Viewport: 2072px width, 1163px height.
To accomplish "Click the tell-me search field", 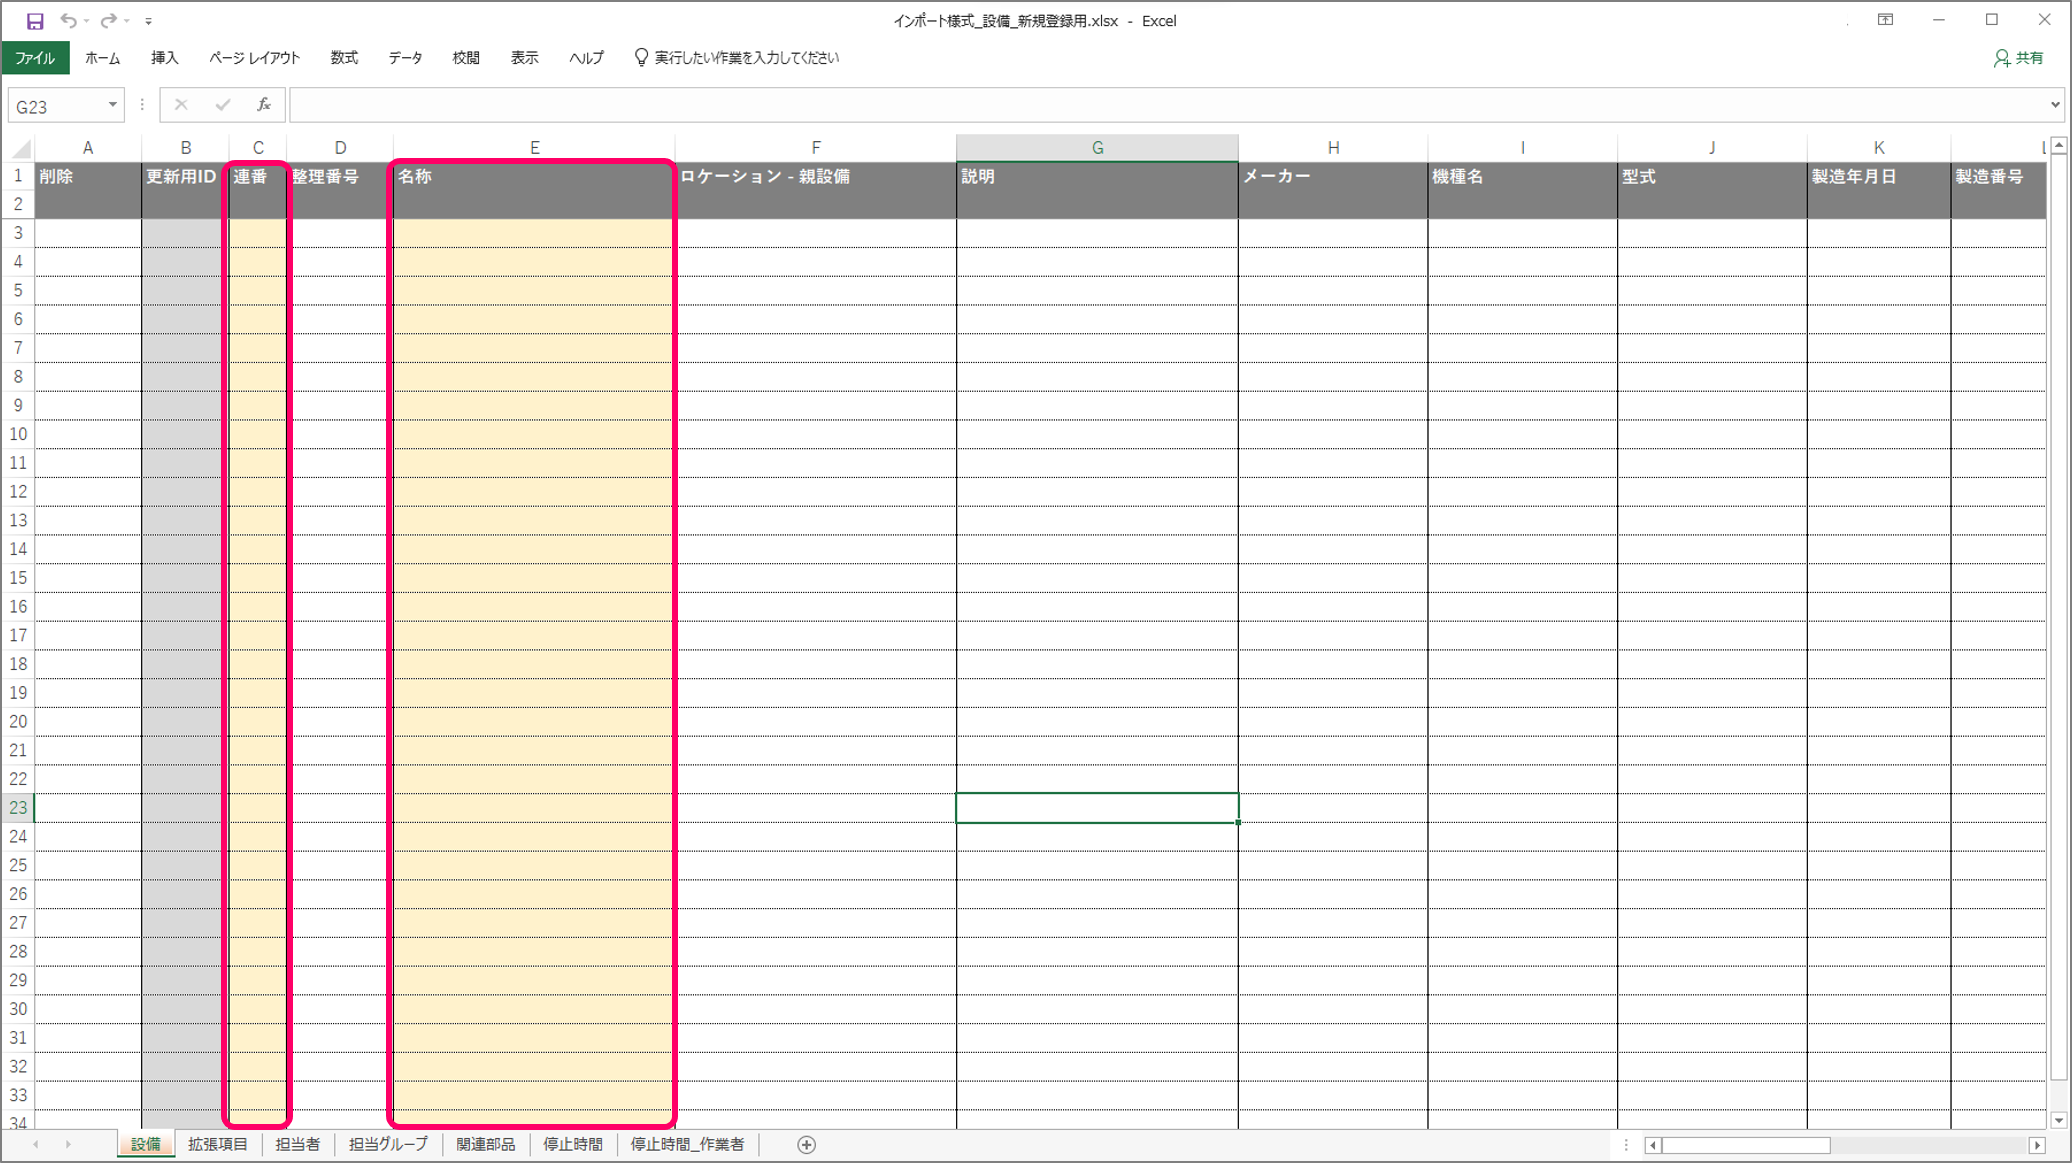I will coord(746,58).
